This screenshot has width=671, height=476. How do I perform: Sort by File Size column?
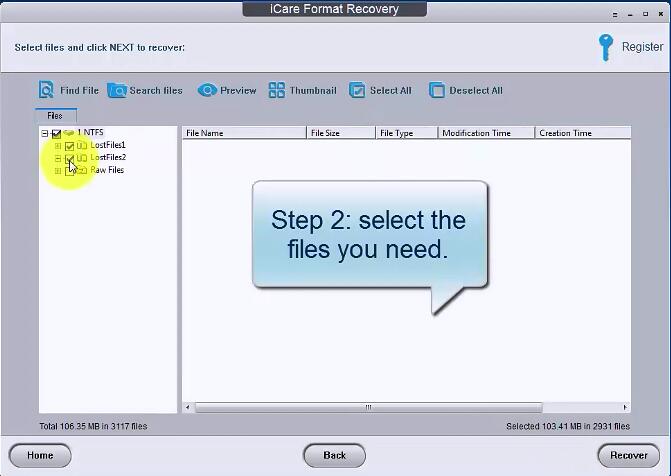341,133
